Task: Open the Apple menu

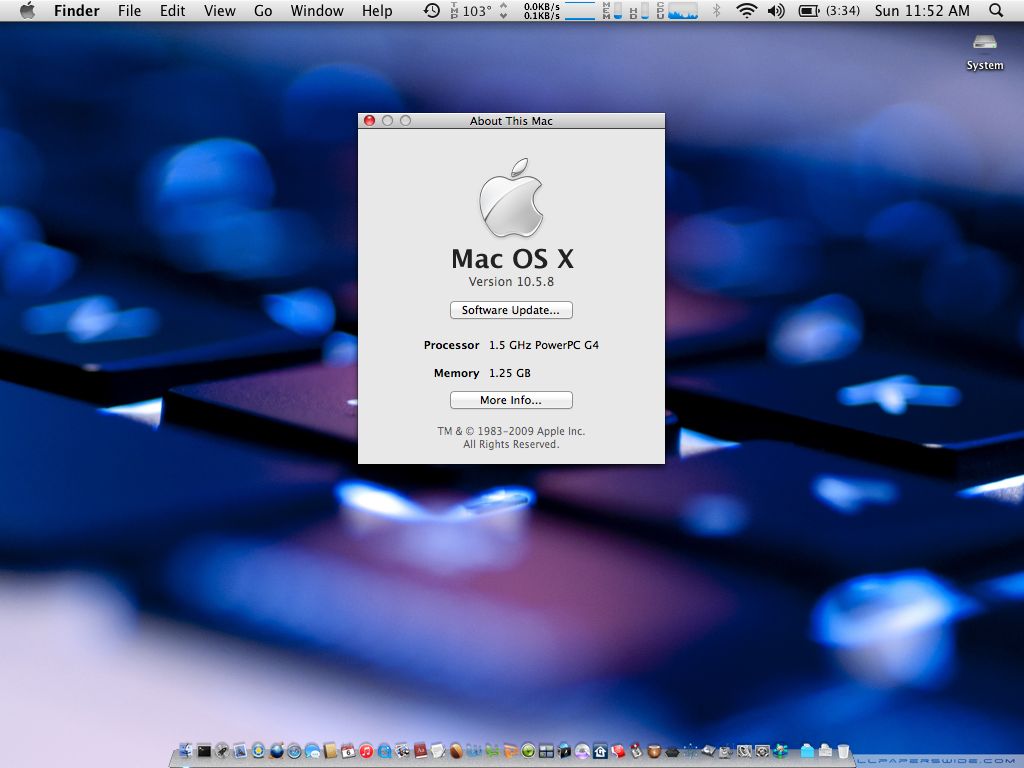Action: click(27, 10)
